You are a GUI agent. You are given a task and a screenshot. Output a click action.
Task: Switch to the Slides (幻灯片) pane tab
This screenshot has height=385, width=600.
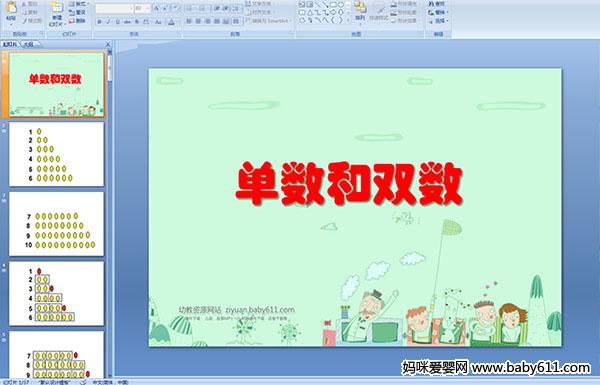(10, 45)
